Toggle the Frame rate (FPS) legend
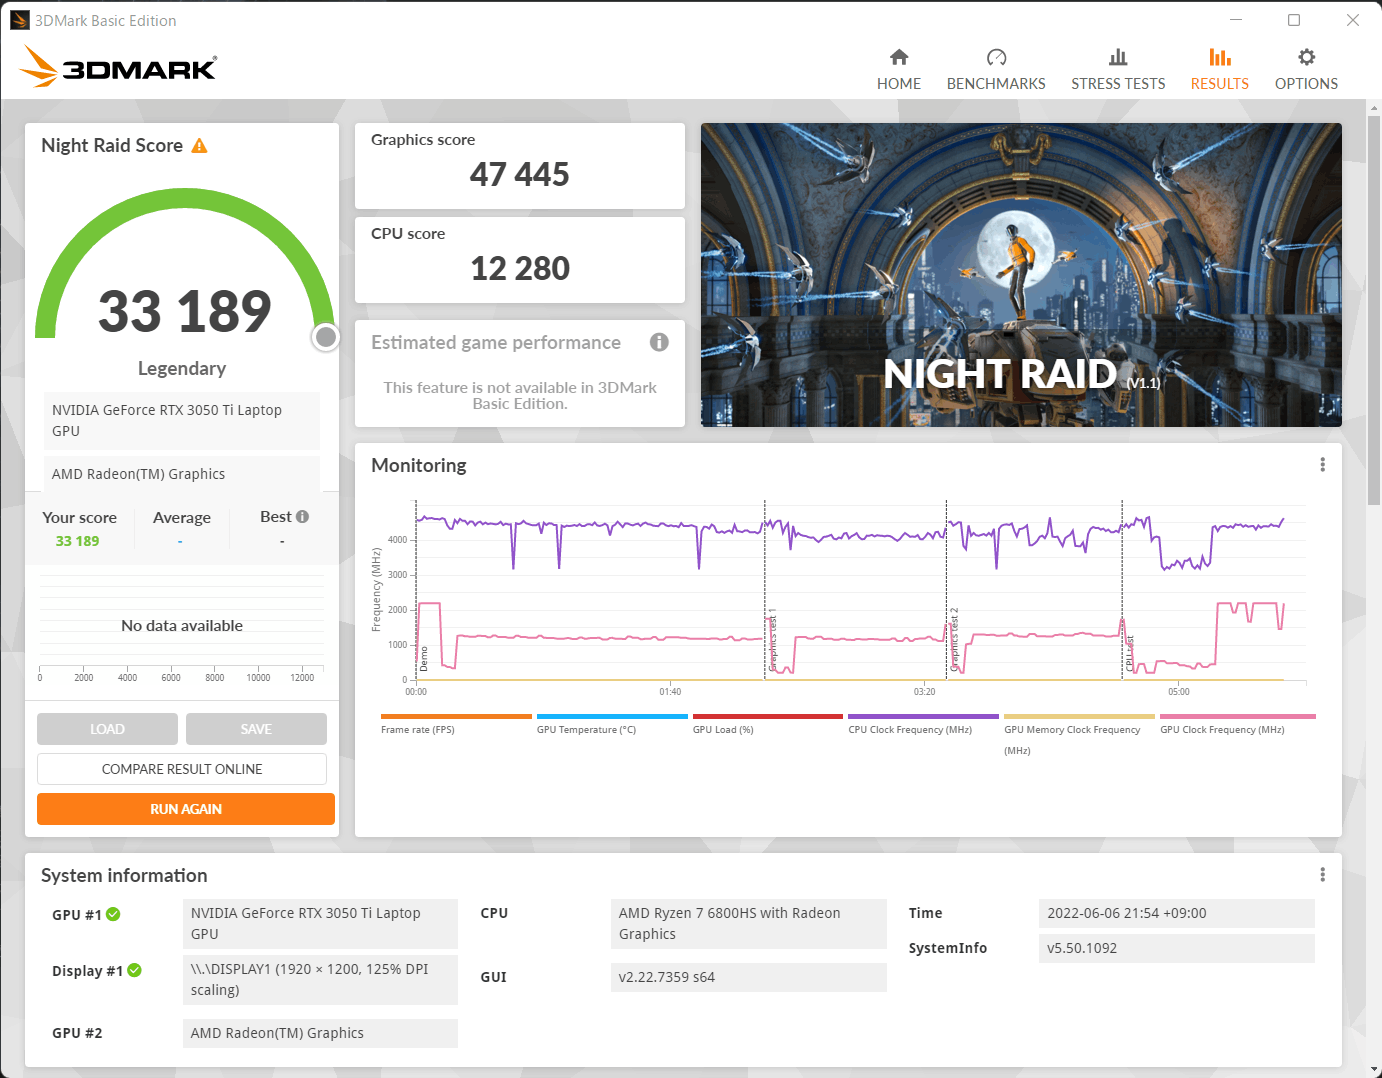The image size is (1382, 1078). coord(456,717)
